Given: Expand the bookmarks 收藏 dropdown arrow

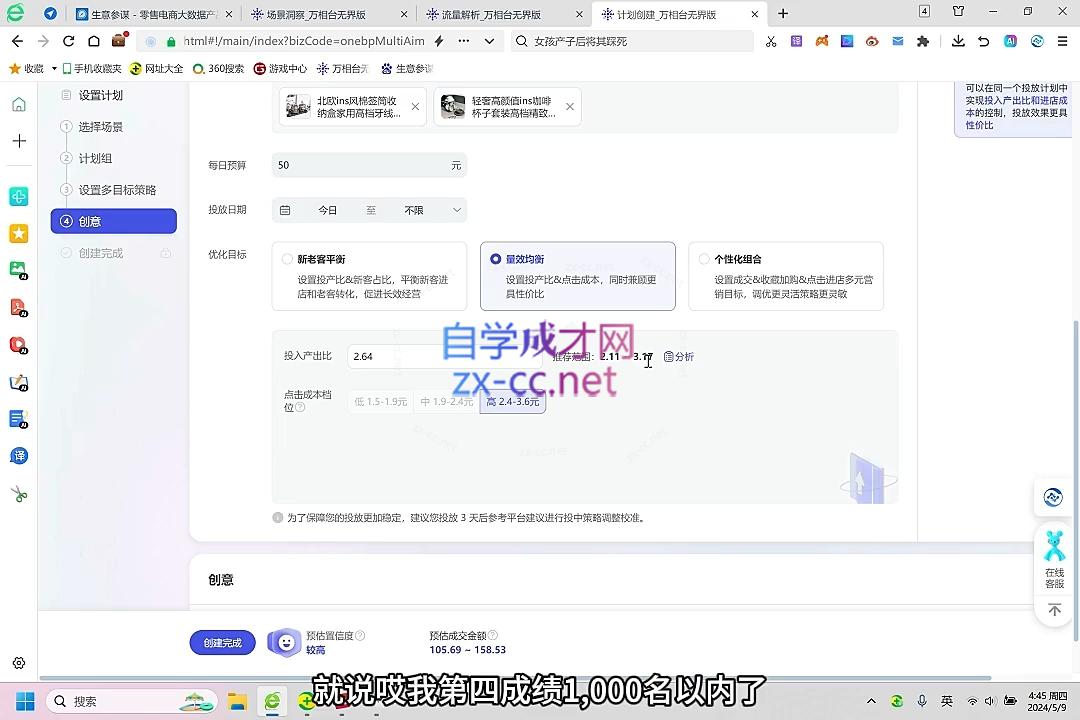Looking at the screenshot, I should click(x=54, y=69).
